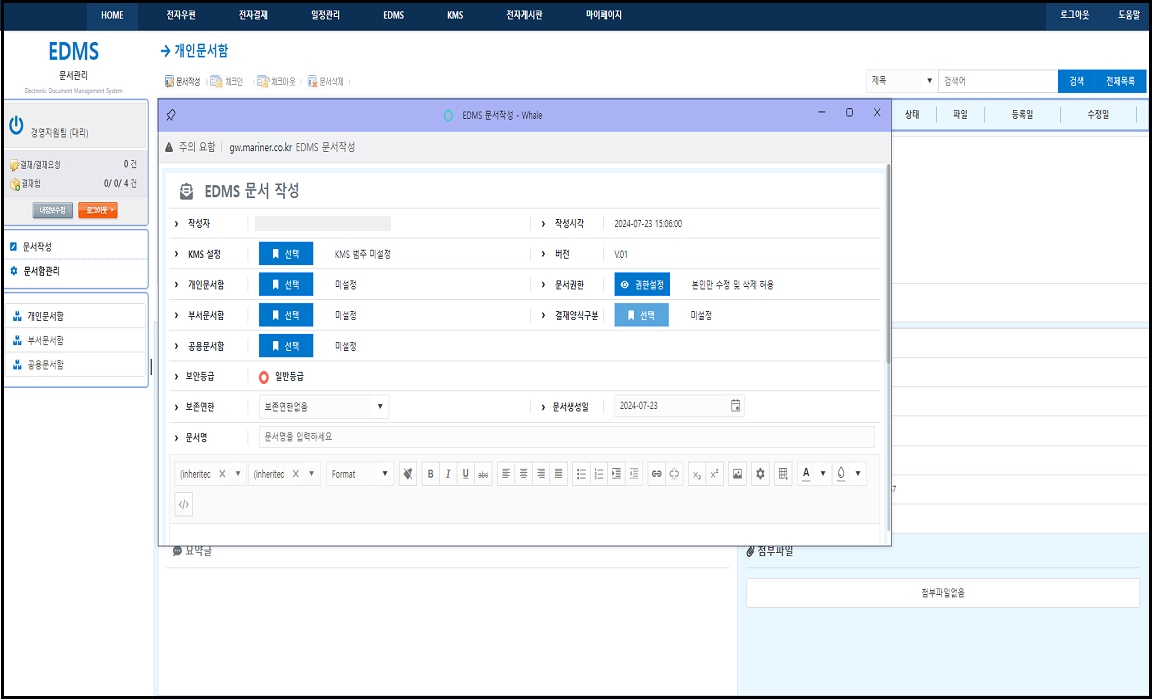Image resolution: width=1152 pixels, height=700 pixels.
Task: Open HOME in top navigation
Action: tap(112, 15)
